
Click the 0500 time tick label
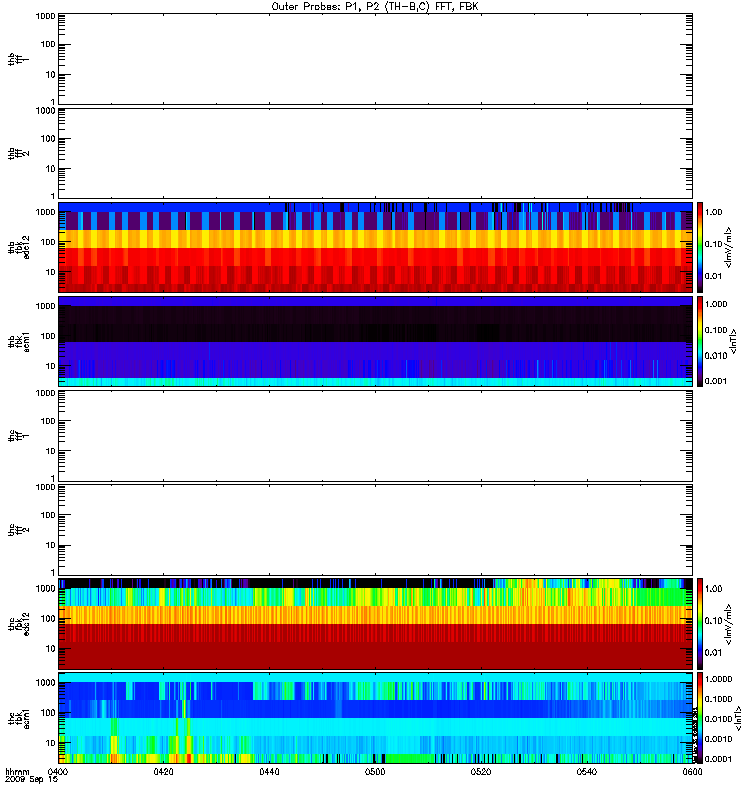tap(375, 771)
